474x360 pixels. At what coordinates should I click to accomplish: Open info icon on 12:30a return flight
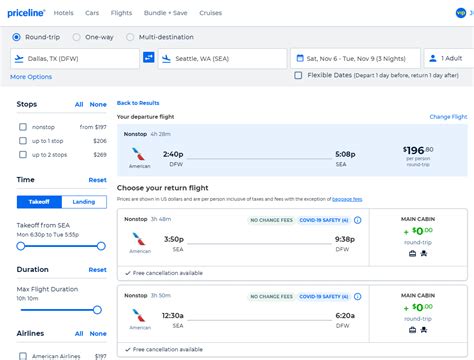(x=358, y=296)
